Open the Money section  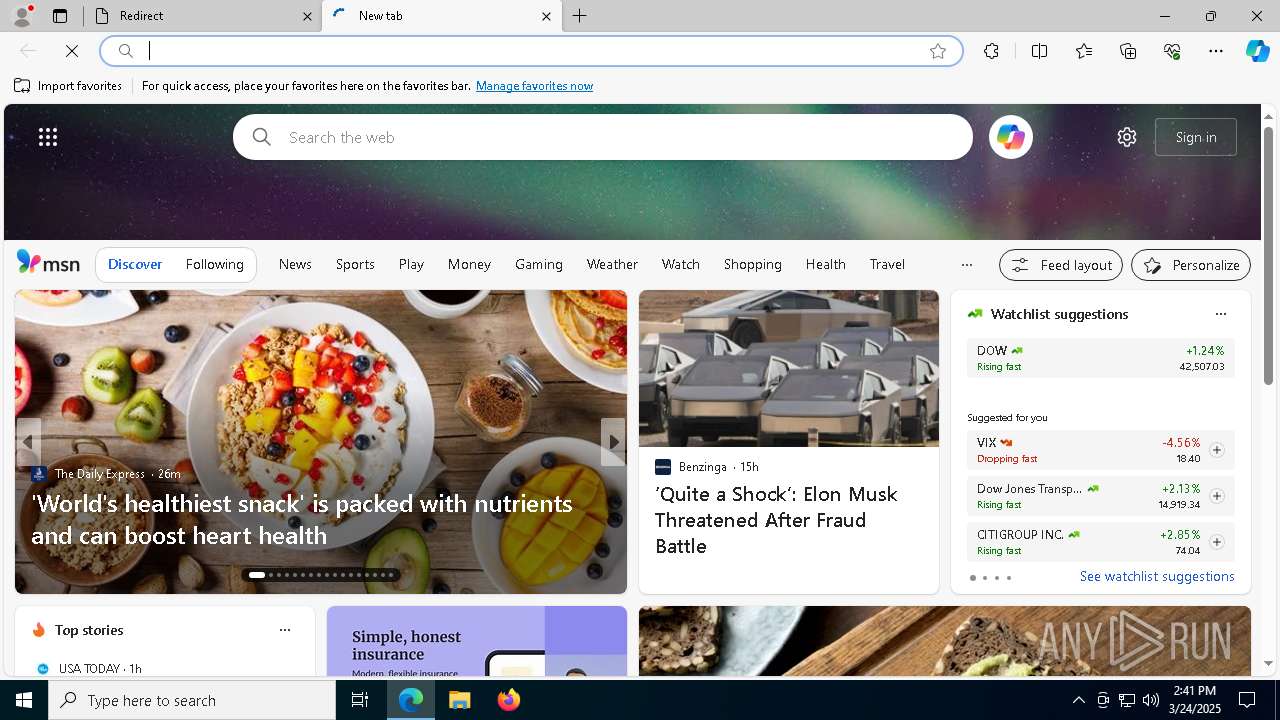[x=469, y=264]
